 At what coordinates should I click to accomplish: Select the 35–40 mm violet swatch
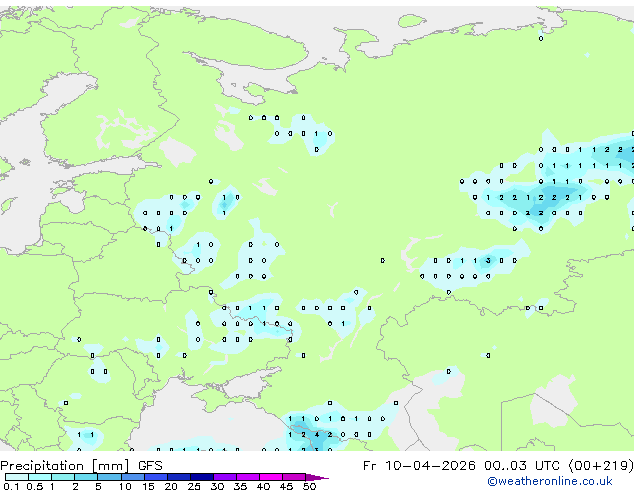[x=248, y=477]
